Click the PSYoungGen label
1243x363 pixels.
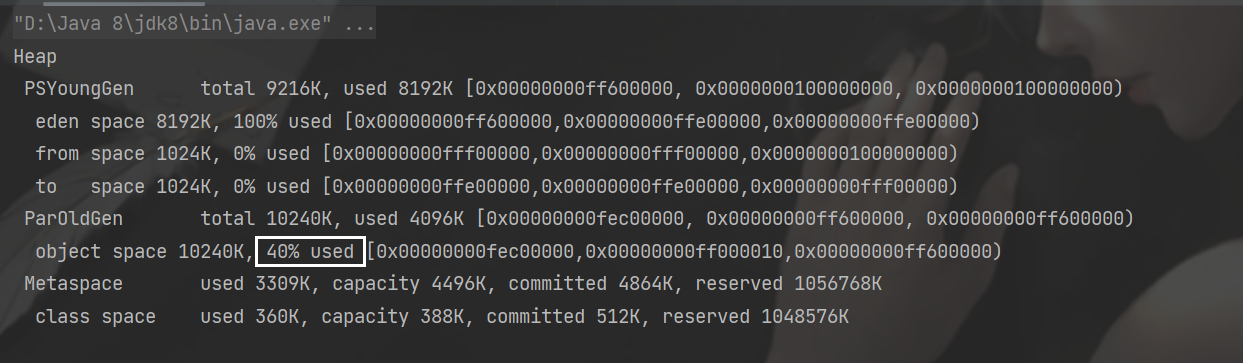pos(79,89)
